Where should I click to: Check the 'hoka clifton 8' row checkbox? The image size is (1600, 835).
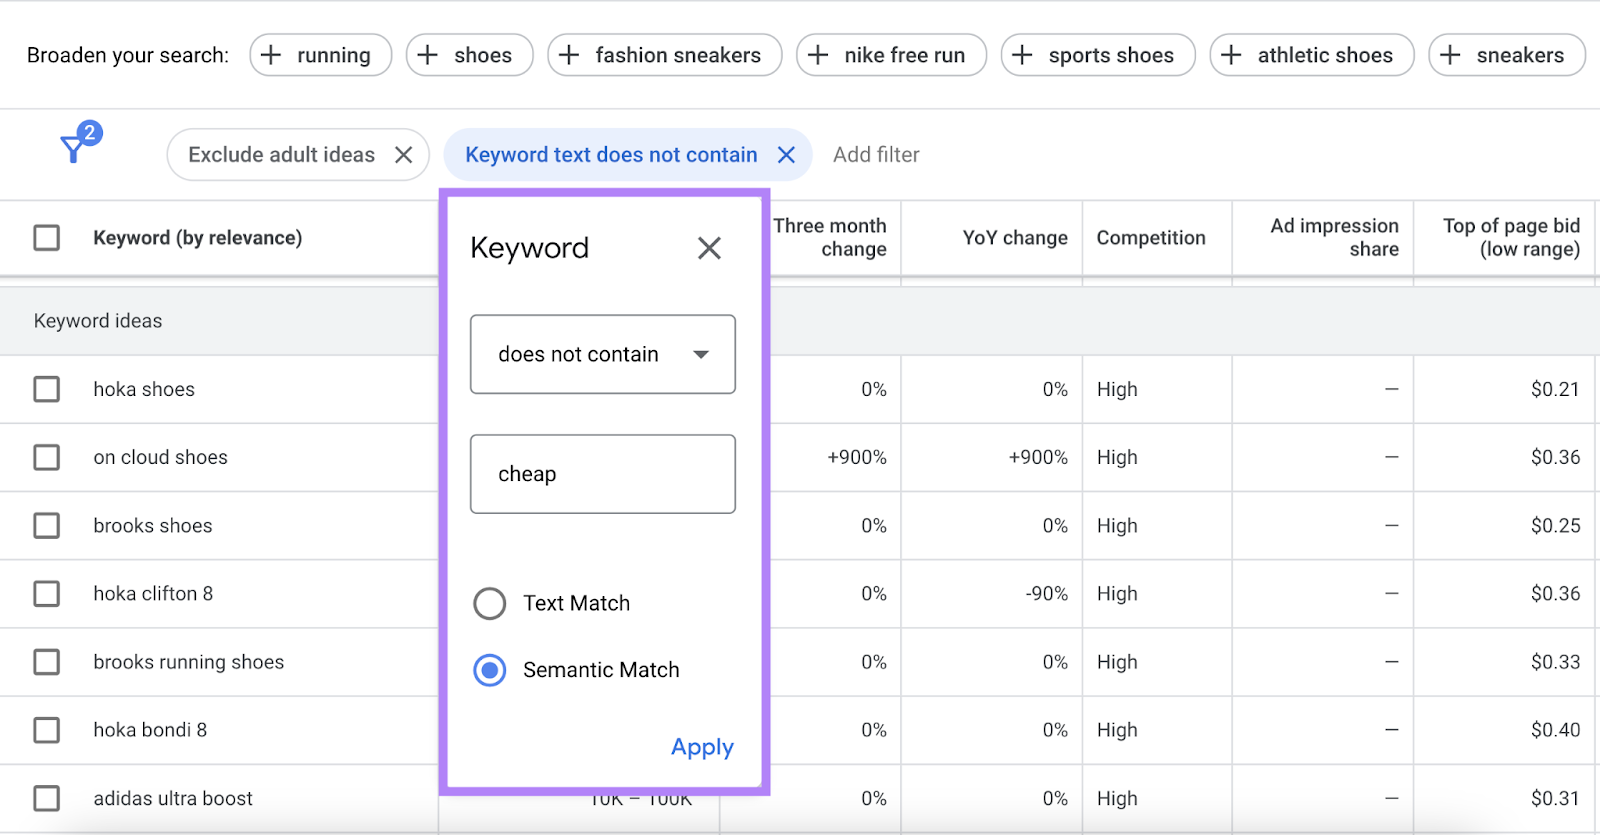[x=47, y=594]
